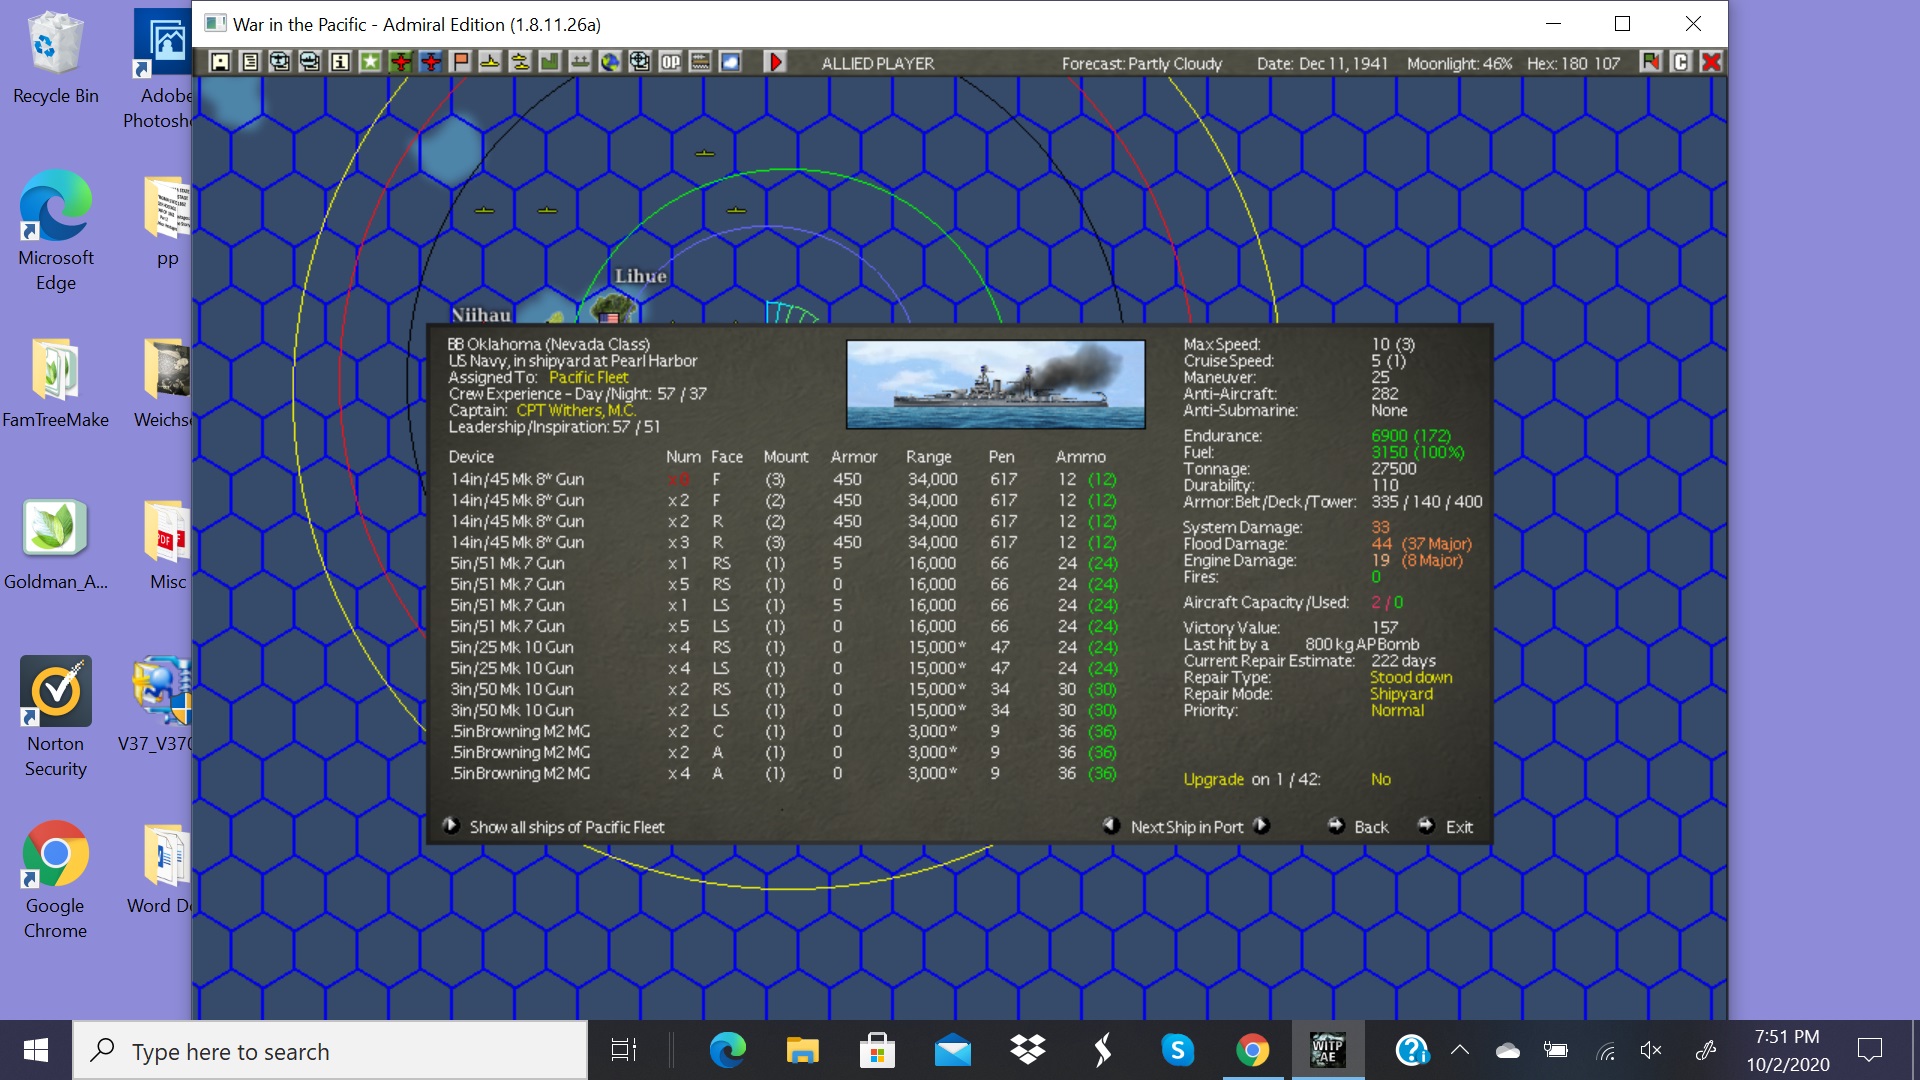
Task: Open Microsoft Store from Windows taskbar
Action: pos(877,1050)
